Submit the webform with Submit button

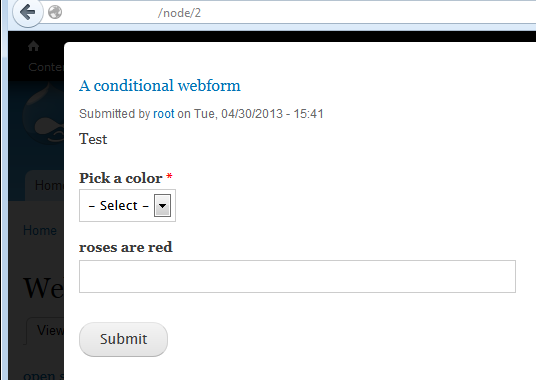click(x=123, y=339)
